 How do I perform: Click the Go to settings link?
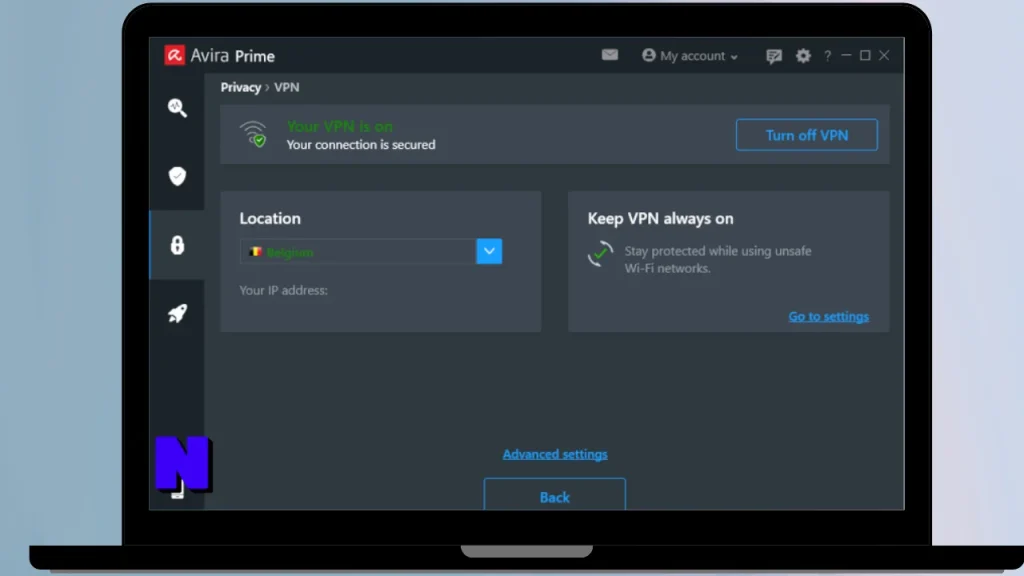click(828, 317)
